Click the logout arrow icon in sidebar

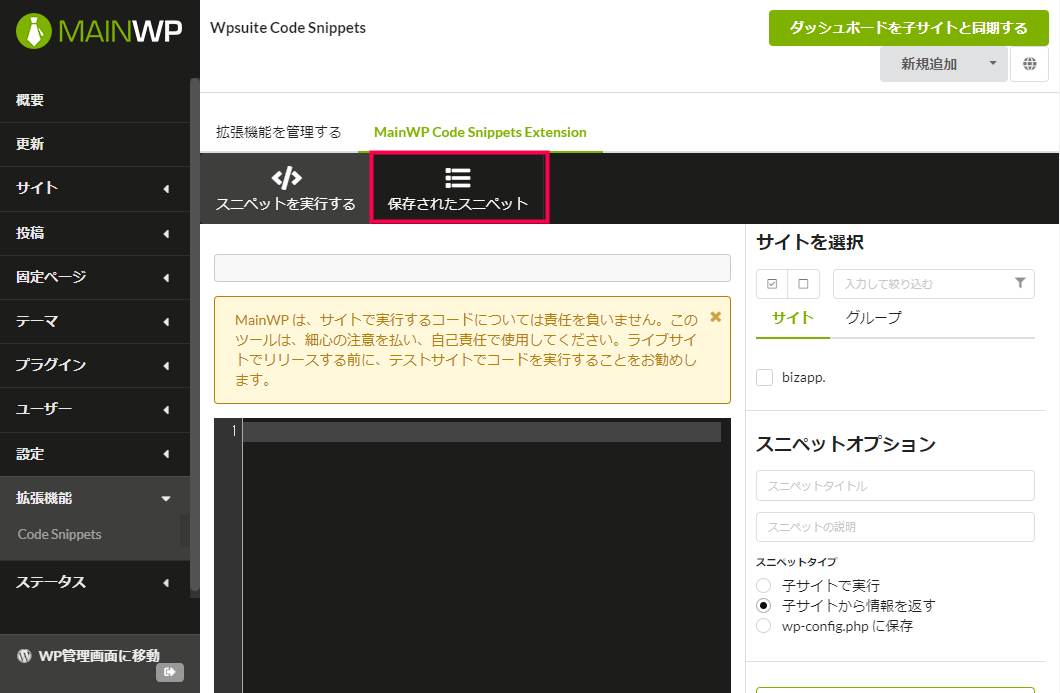click(170, 671)
